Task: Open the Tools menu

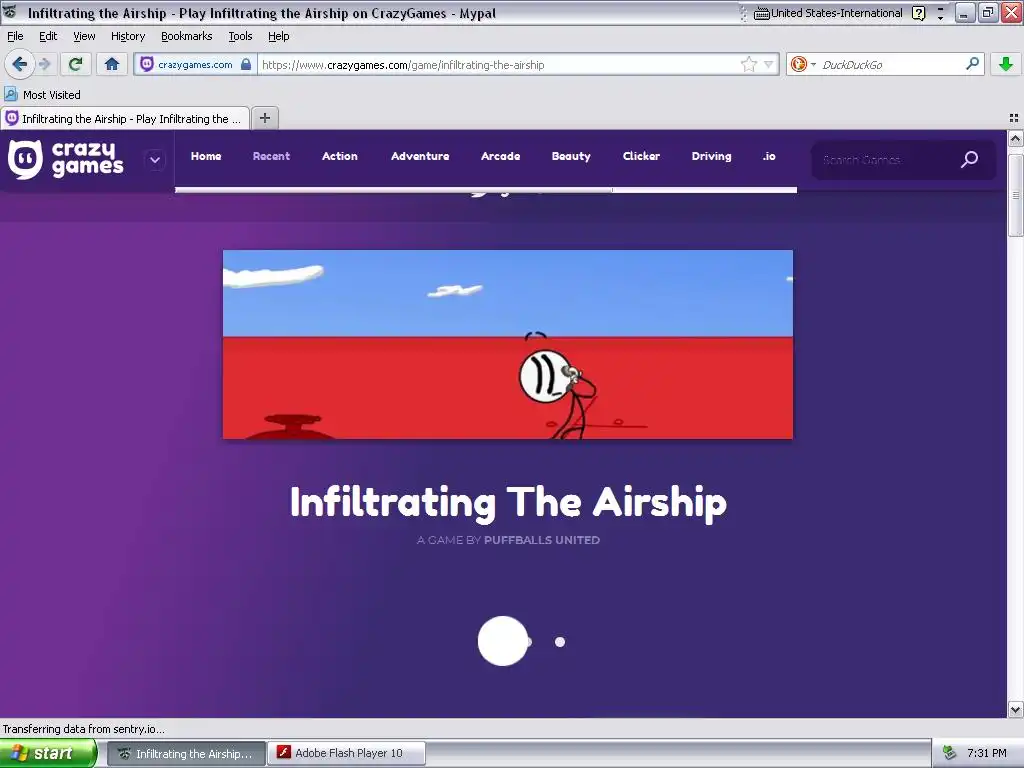Action: click(x=240, y=36)
